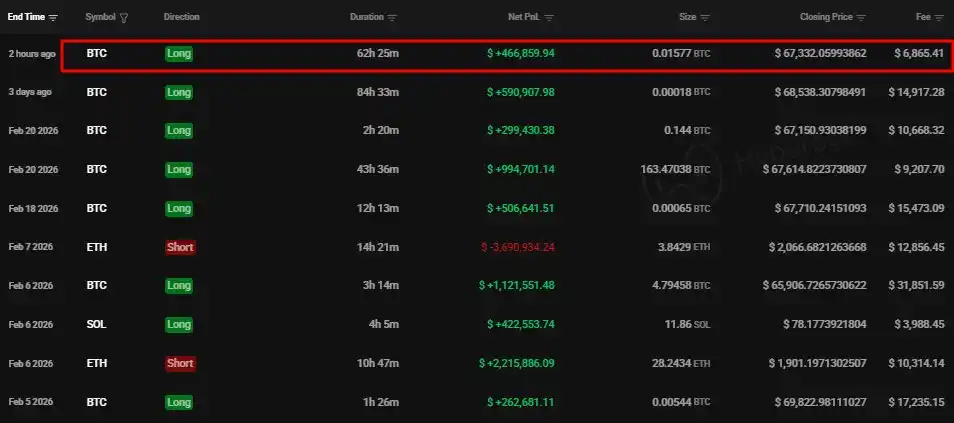954x423 pixels.
Task: Select BTC symbol in the 3 days ago row
Action: [x=96, y=92]
